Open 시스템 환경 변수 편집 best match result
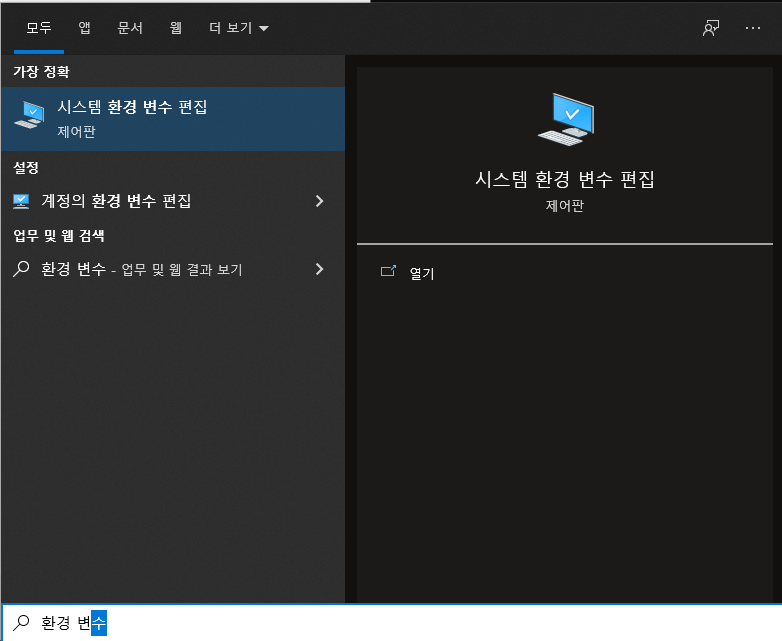The height and width of the screenshot is (641, 782). point(173,119)
